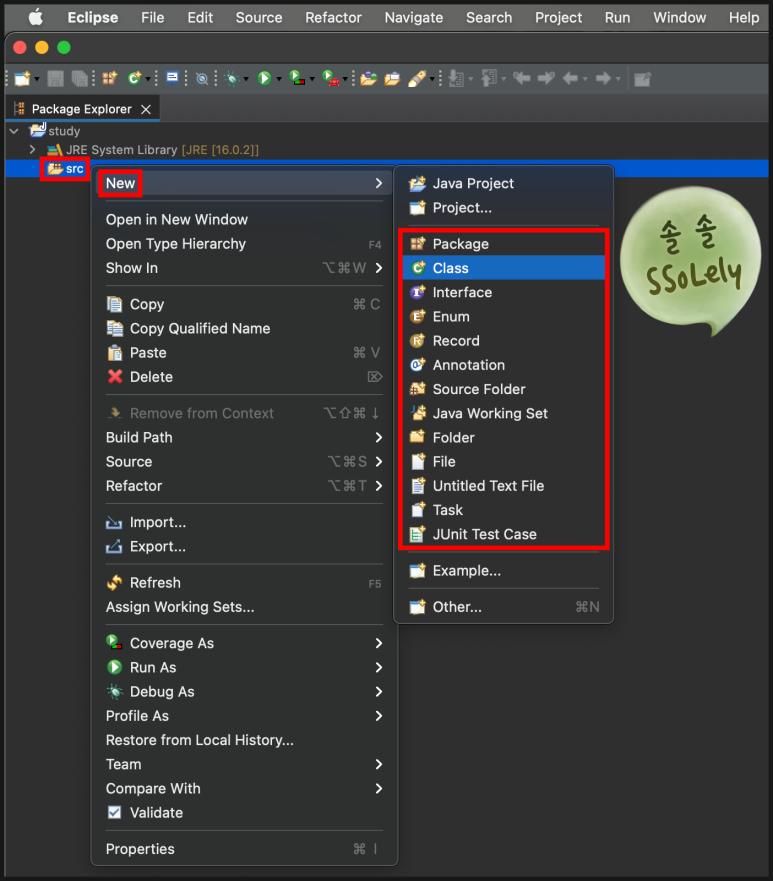Screen dimensions: 773x881
Task: Choose Import... in context menu
Action: (x=244, y=522)
